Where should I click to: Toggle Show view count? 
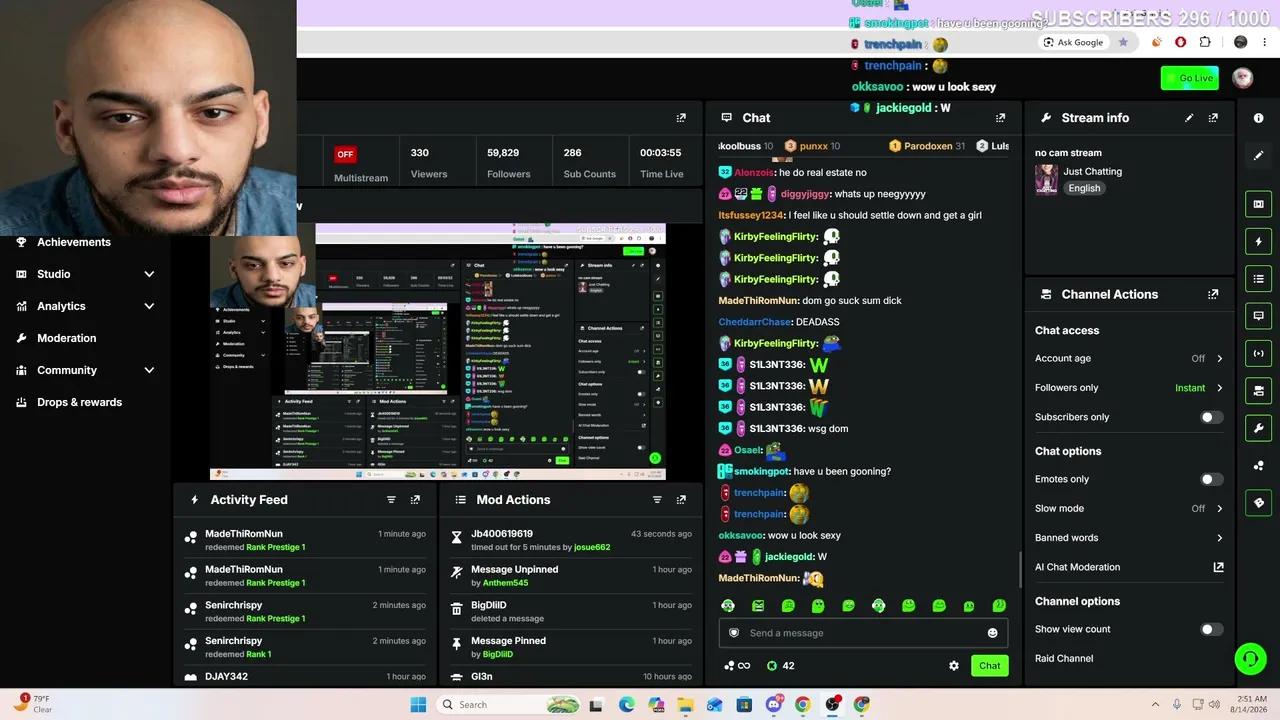pos(1211,629)
